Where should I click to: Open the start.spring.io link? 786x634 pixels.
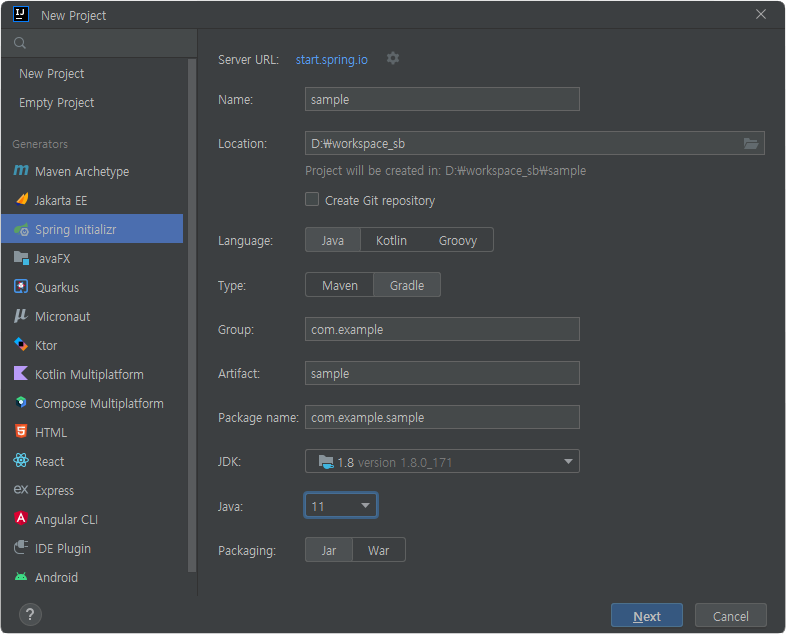(x=331, y=60)
